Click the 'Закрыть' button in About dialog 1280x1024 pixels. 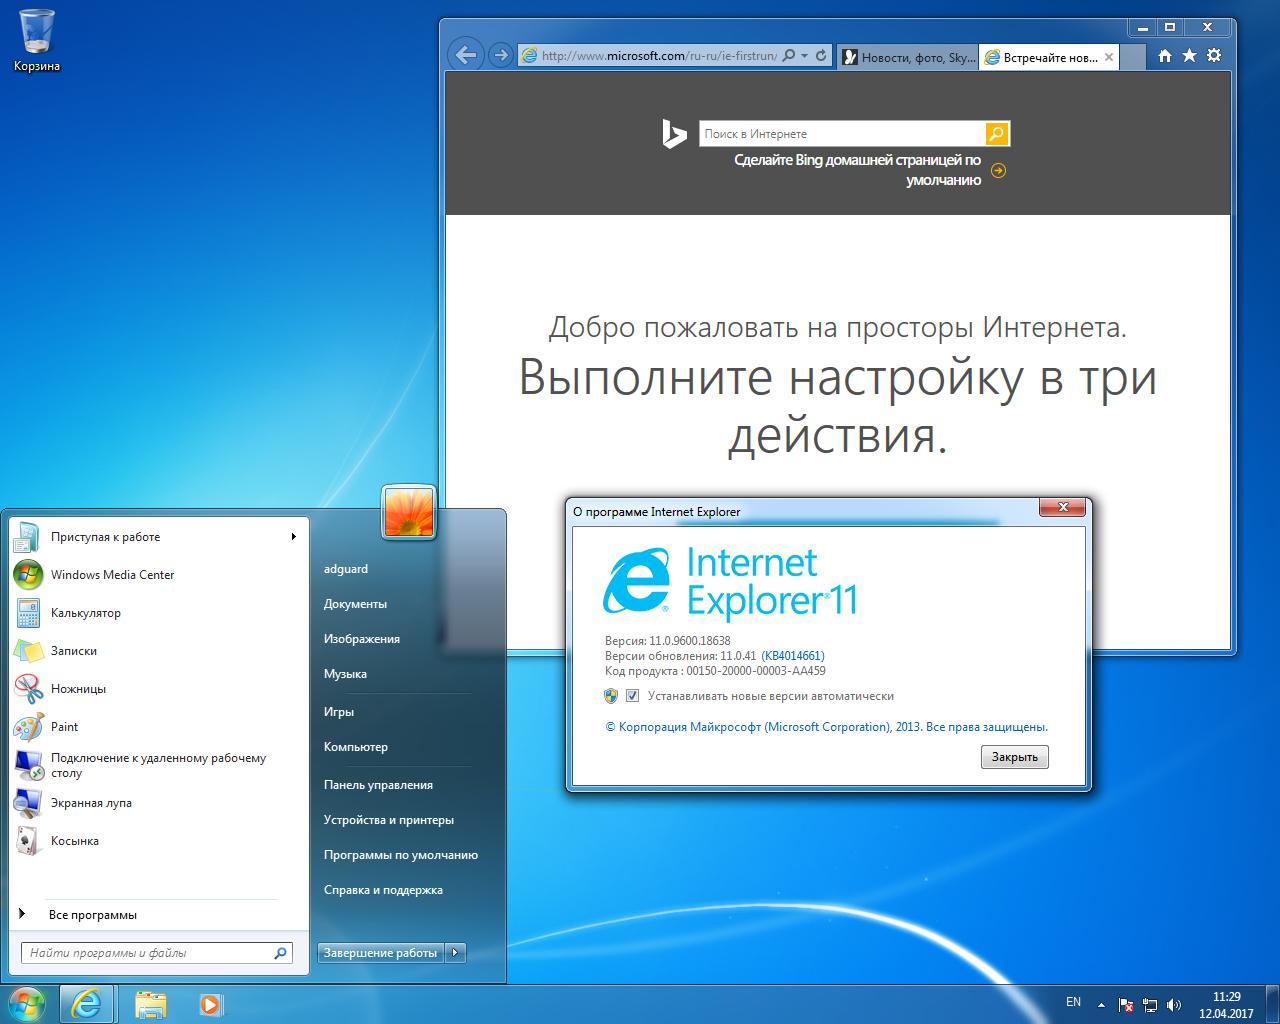pos(1015,757)
